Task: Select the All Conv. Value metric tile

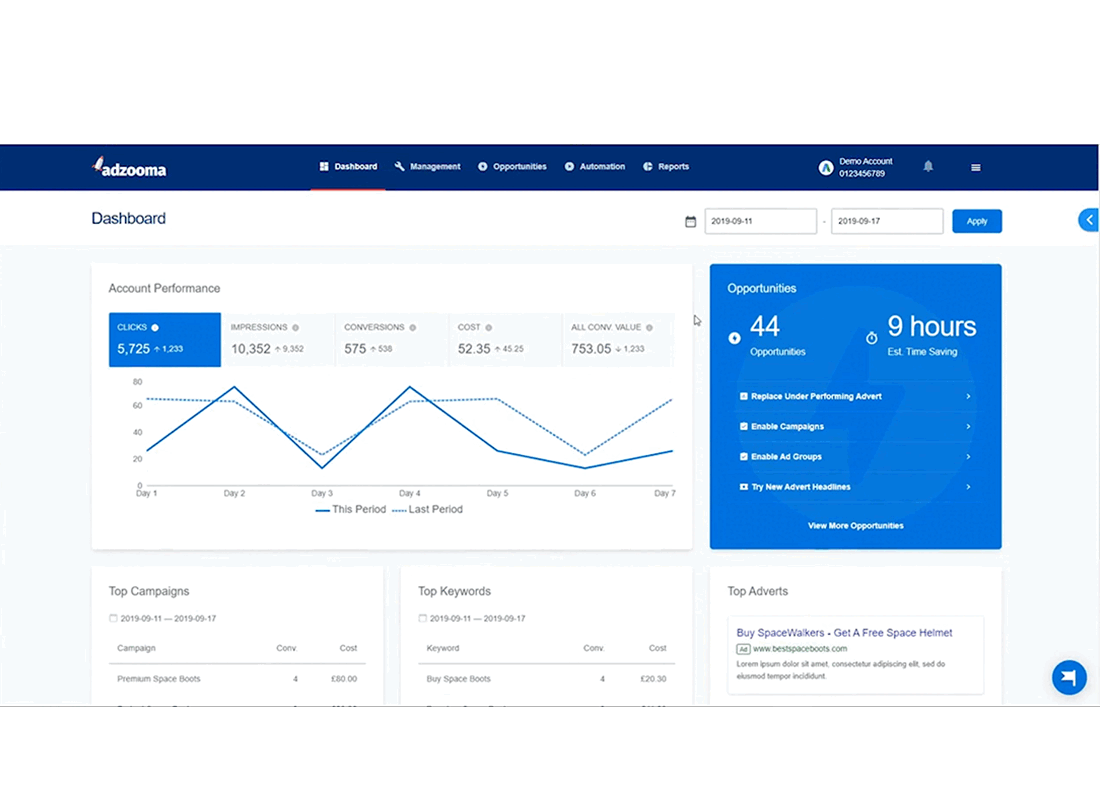Action: tap(619, 339)
